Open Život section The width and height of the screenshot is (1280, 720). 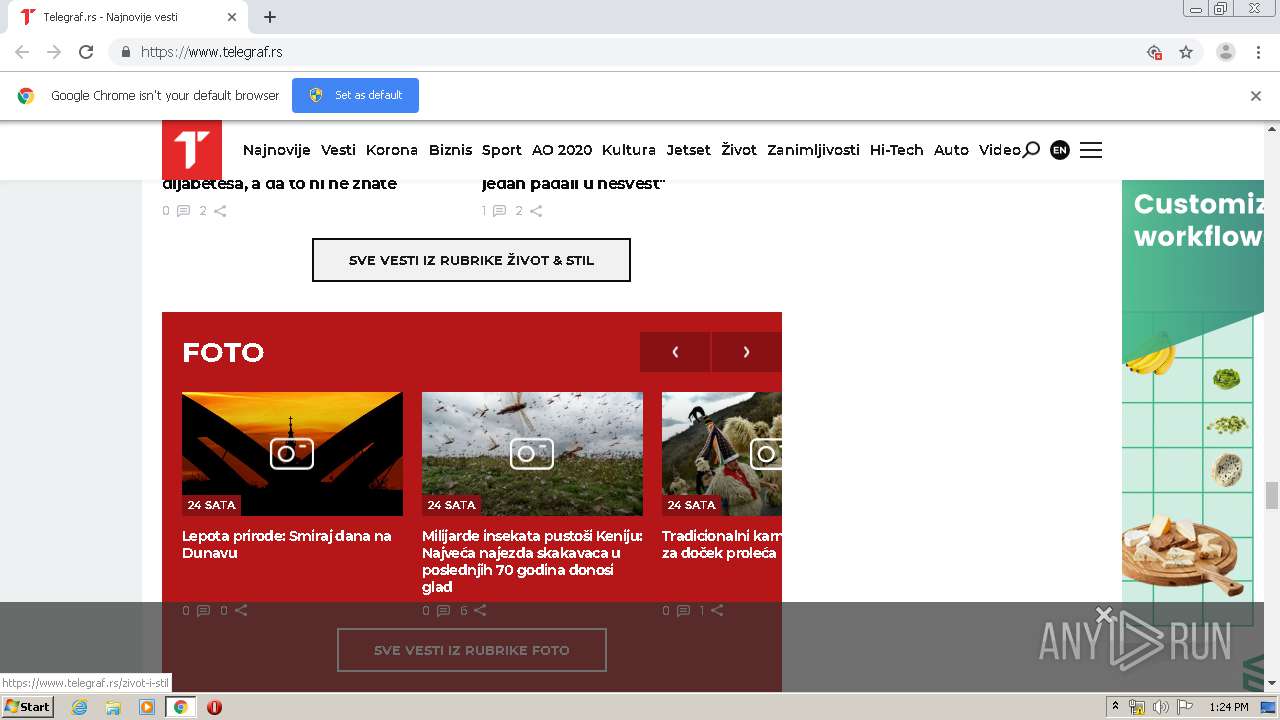[x=739, y=150]
